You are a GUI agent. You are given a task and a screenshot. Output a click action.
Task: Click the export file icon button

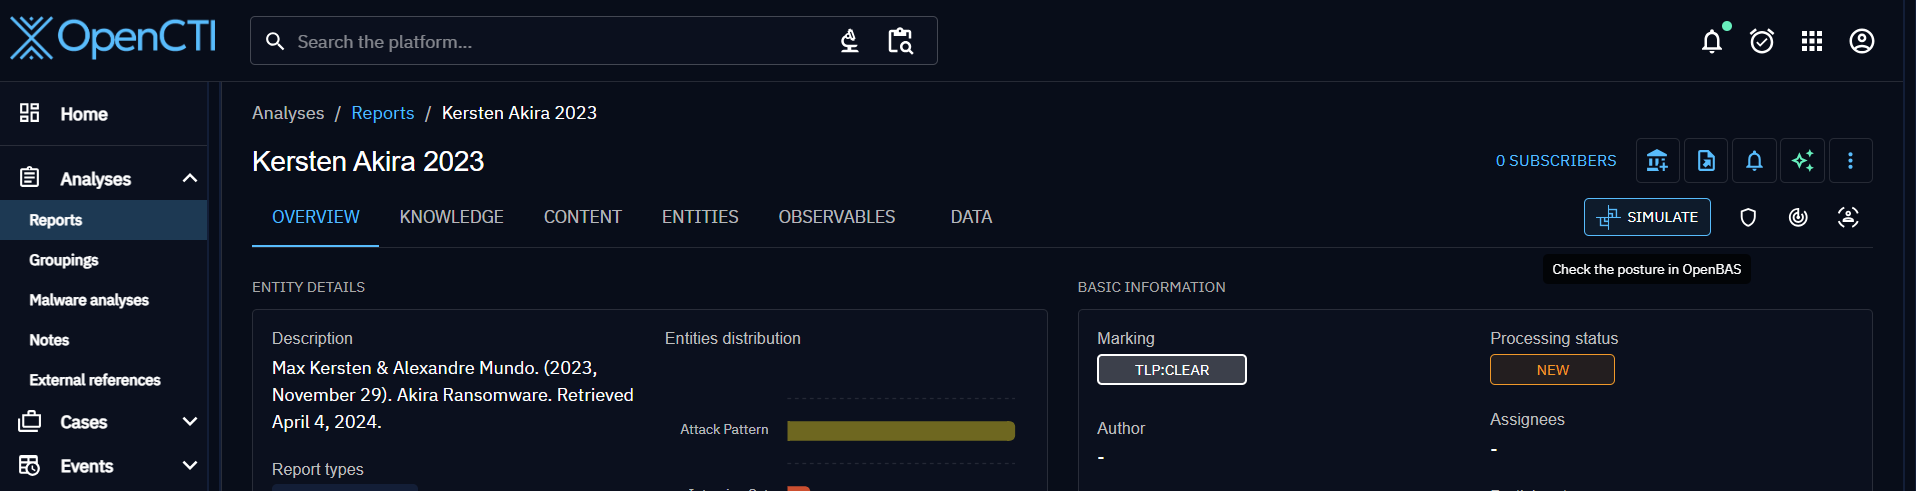coord(1706,161)
